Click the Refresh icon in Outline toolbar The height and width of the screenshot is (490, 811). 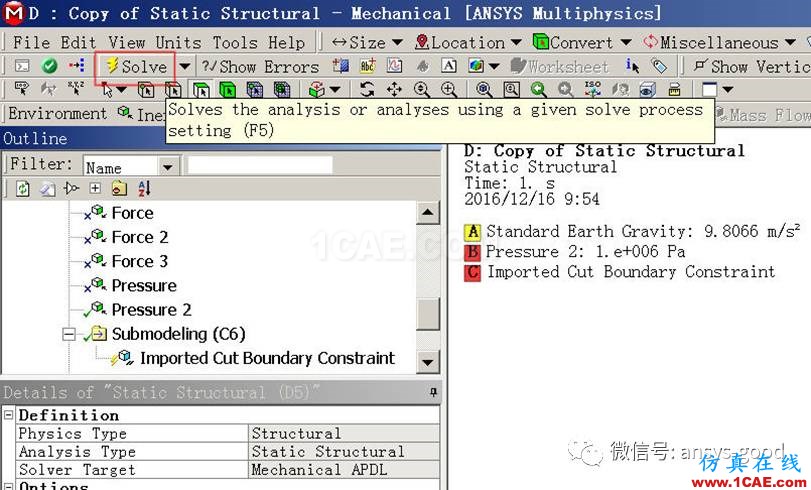coord(22,188)
